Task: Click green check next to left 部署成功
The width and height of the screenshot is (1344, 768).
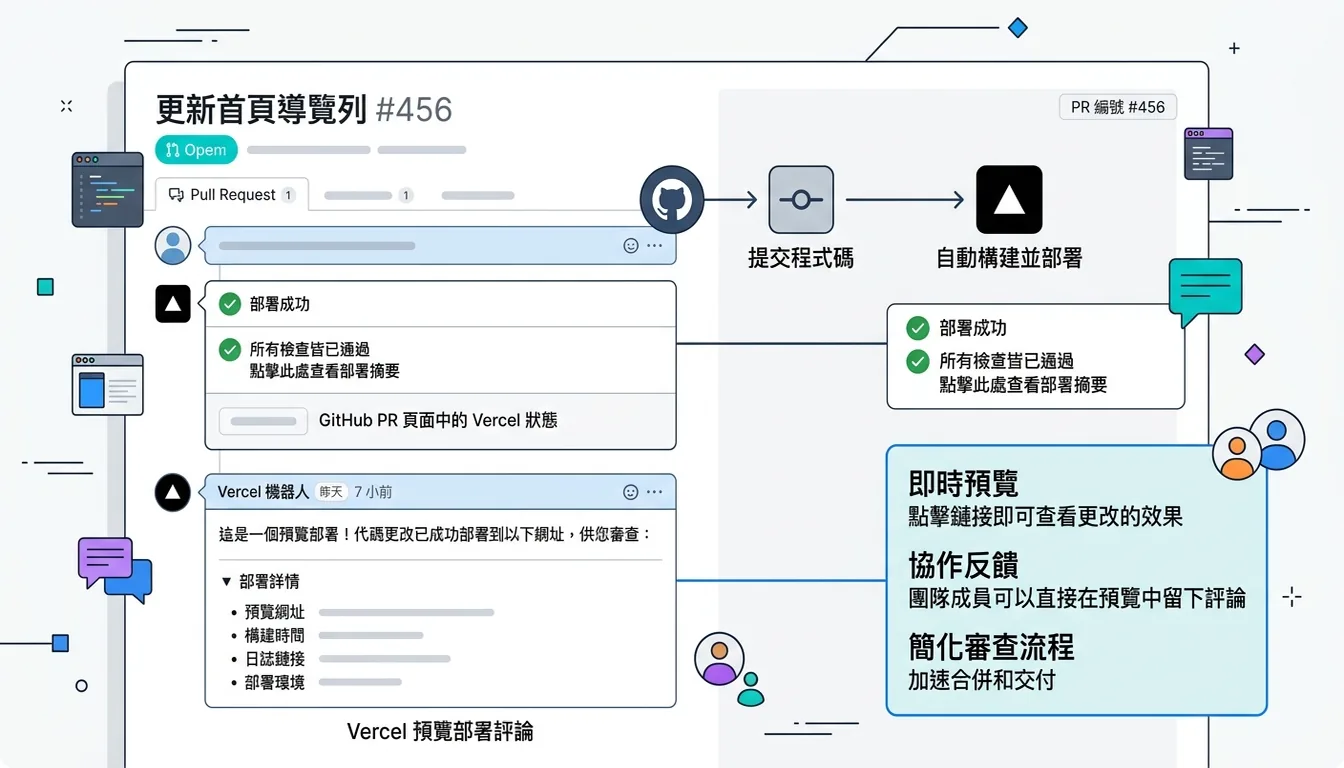Action: click(x=230, y=304)
